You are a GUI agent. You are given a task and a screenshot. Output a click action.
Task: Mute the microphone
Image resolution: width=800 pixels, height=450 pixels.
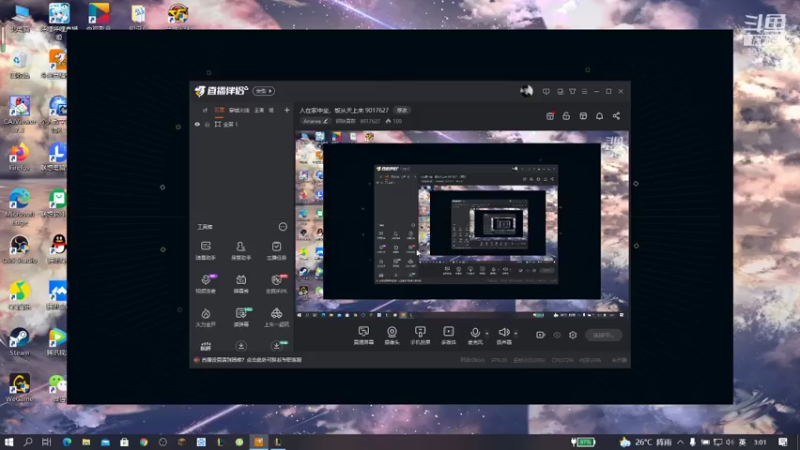tap(475, 332)
